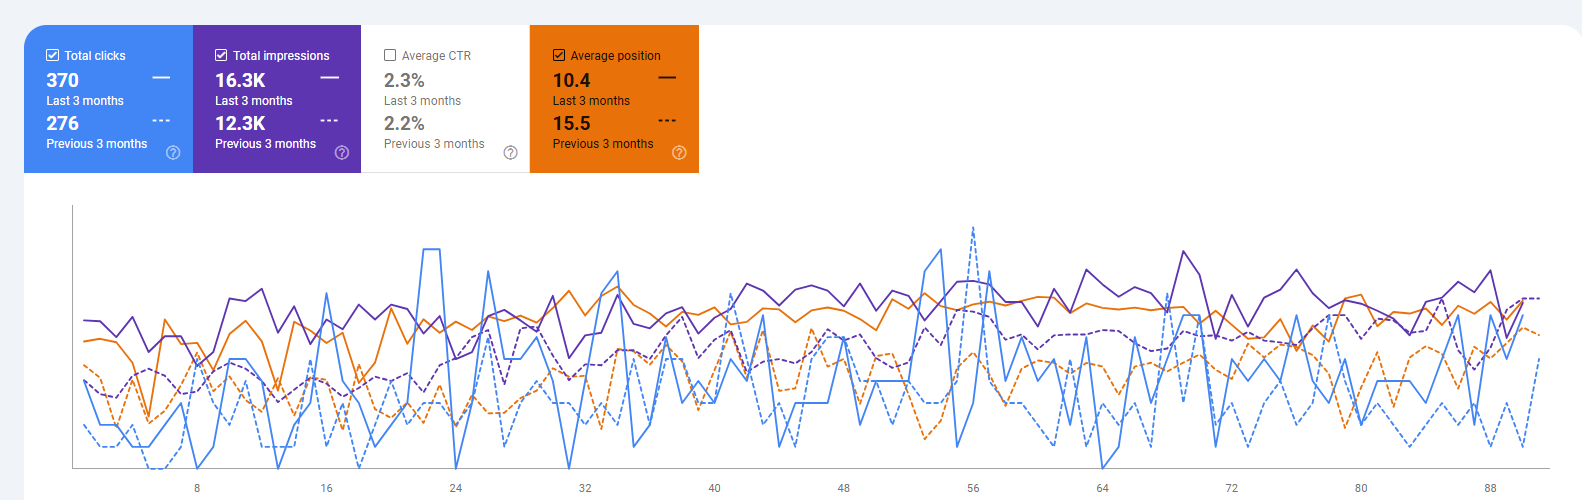Click help icon on Average position card
Image resolution: width=1582 pixels, height=500 pixels.
coord(679,153)
